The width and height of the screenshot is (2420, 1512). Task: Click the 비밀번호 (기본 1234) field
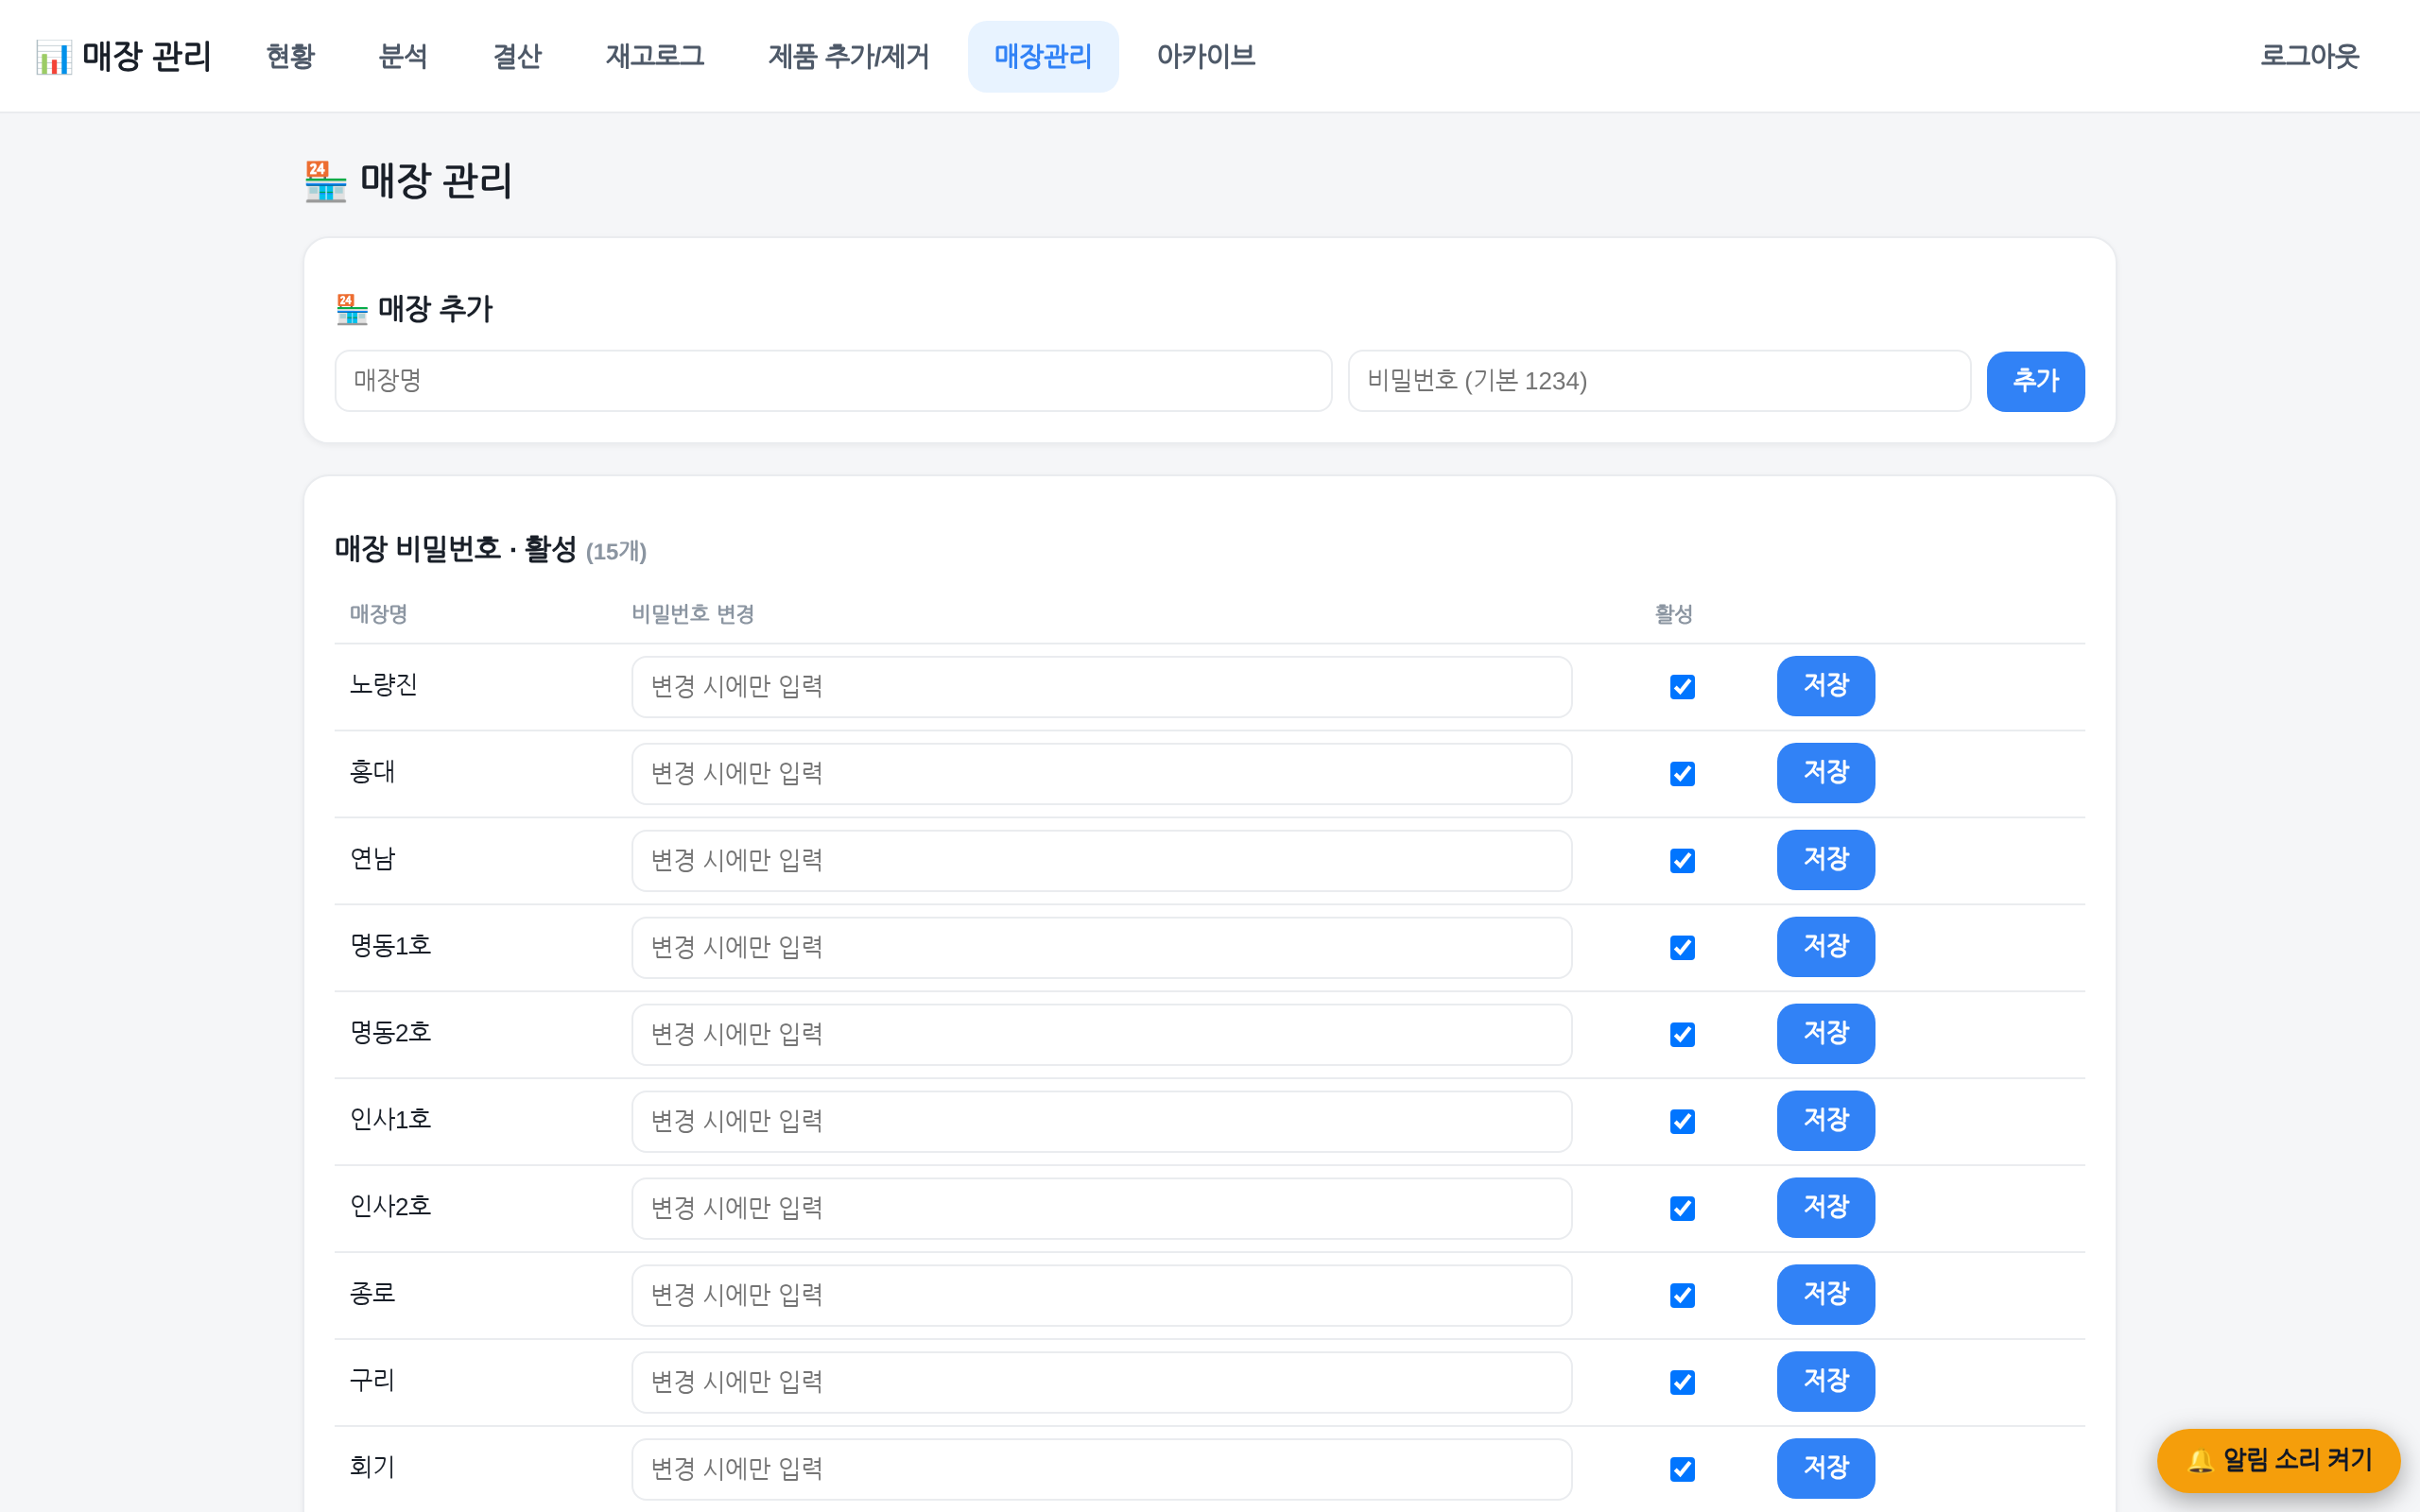point(1659,381)
